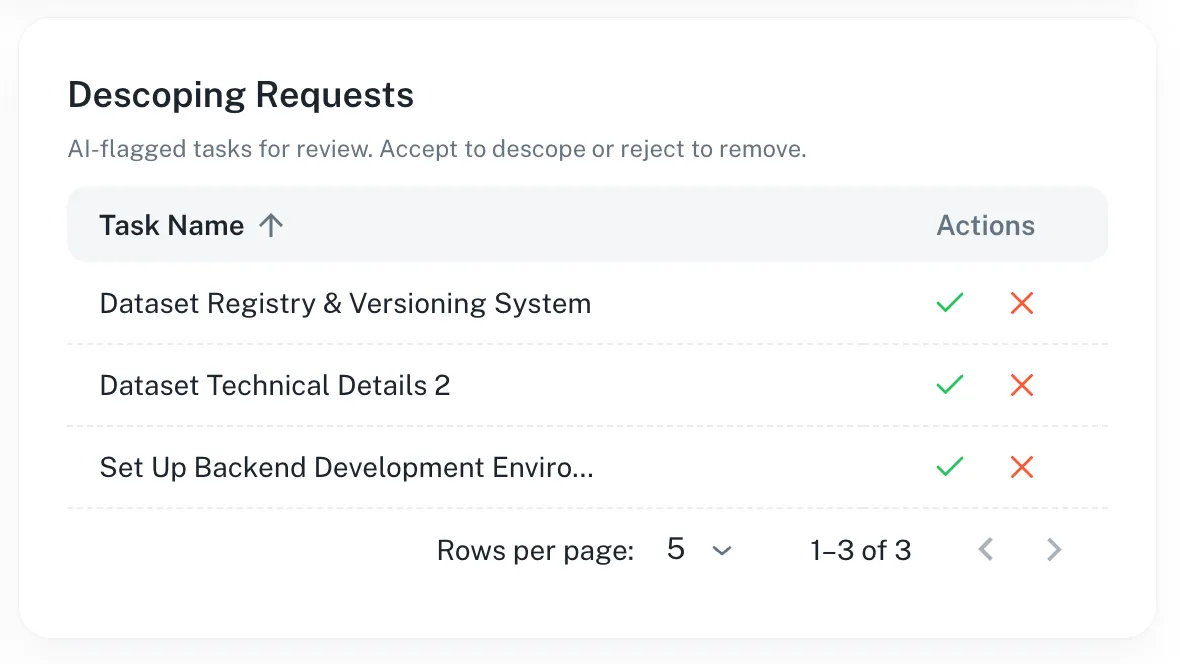Click the sort arrow beside Task Name
The height and width of the screenshot is (664, 1180).
[x=271, y=225]
